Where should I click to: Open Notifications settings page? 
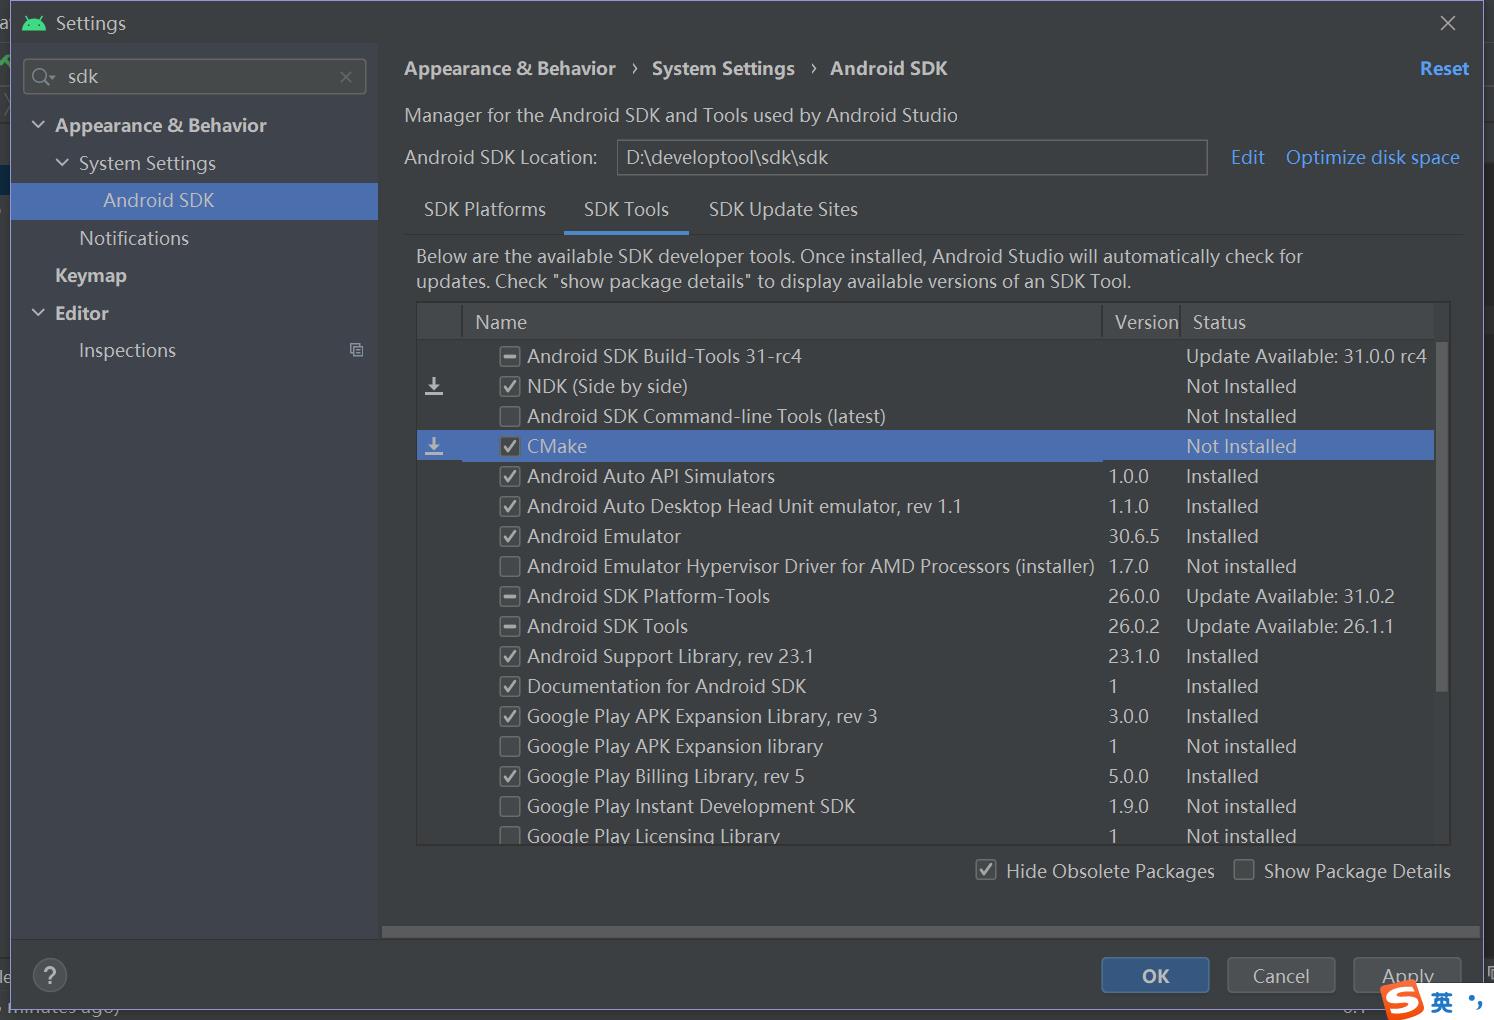(x=134, y=238)
